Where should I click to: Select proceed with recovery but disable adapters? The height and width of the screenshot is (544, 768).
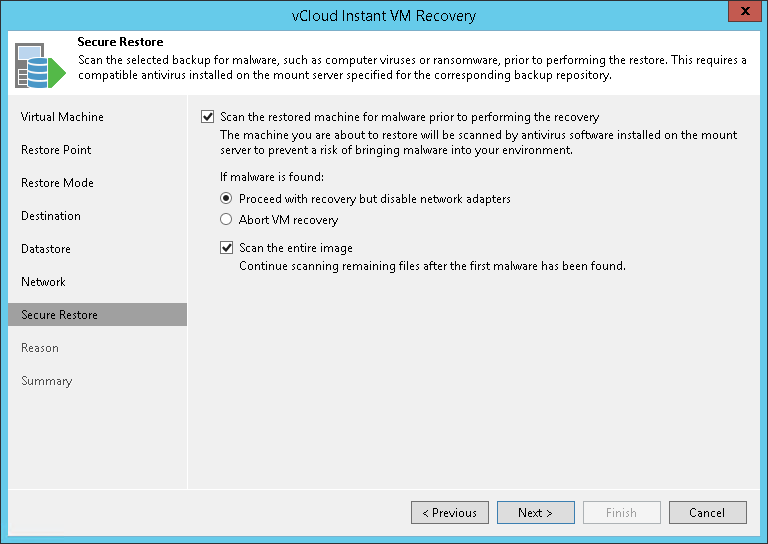227,199
